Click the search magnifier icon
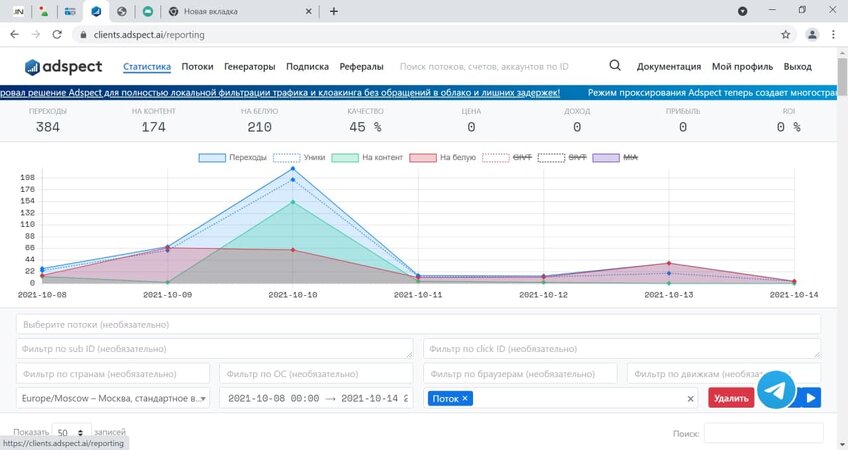The image size is (848, 450). [x=615, y=66]
